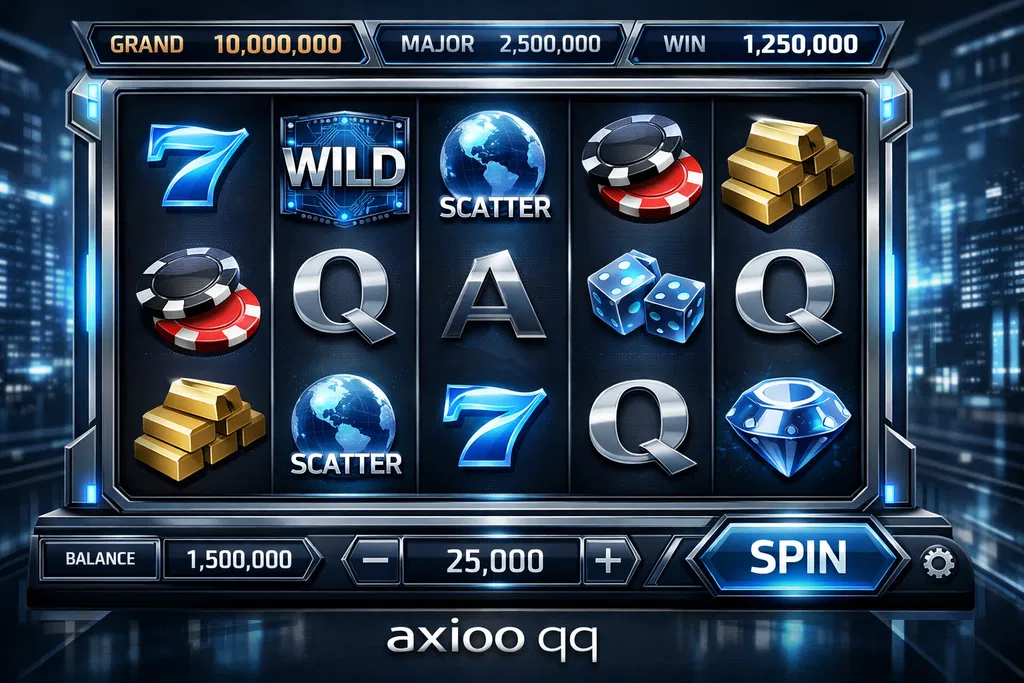Open the MAJOR jackpot panel

point(500,44)
